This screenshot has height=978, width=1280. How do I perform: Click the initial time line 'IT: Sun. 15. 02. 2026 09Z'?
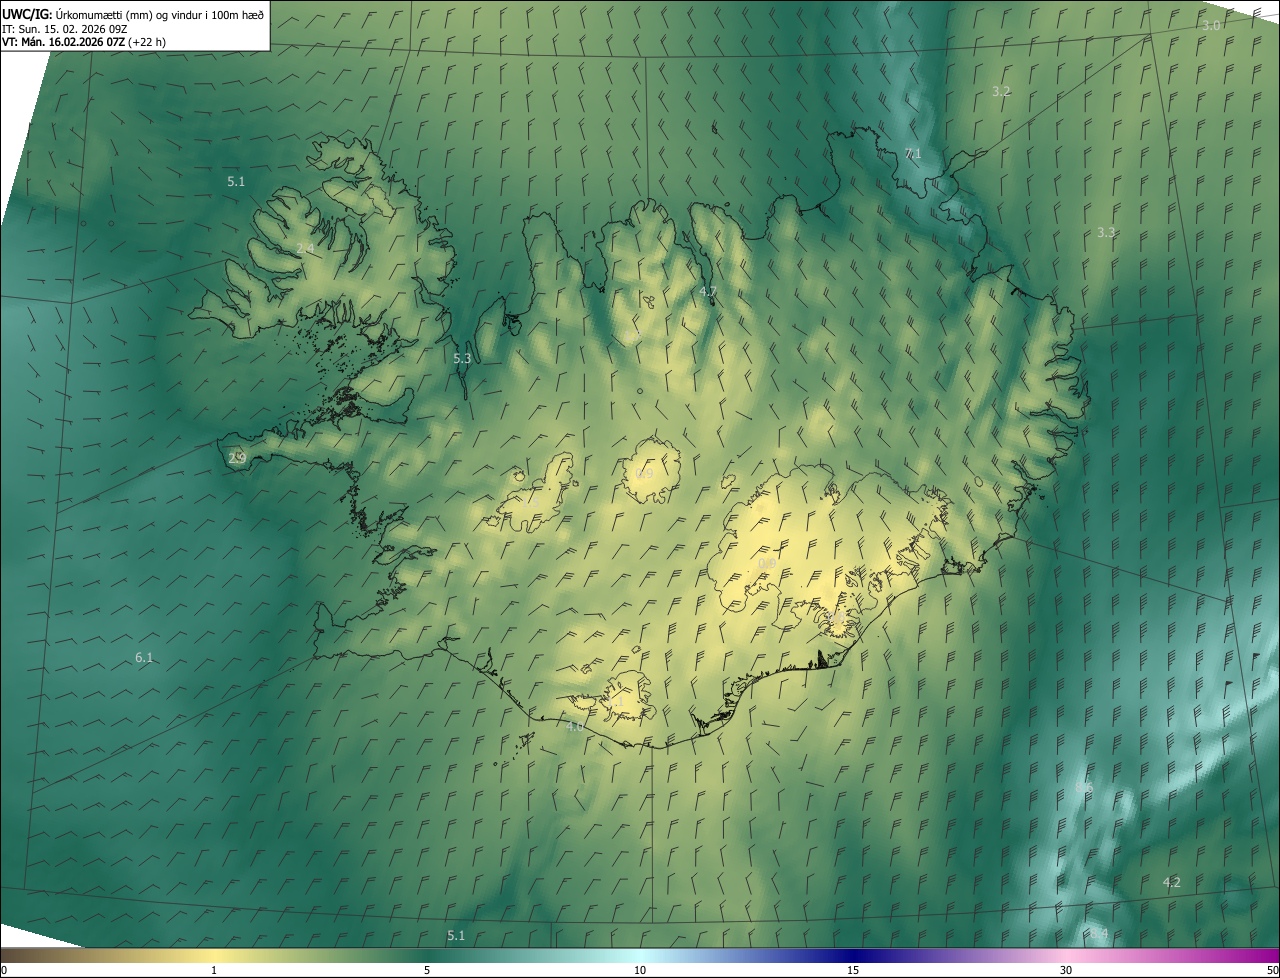(65, 28)
